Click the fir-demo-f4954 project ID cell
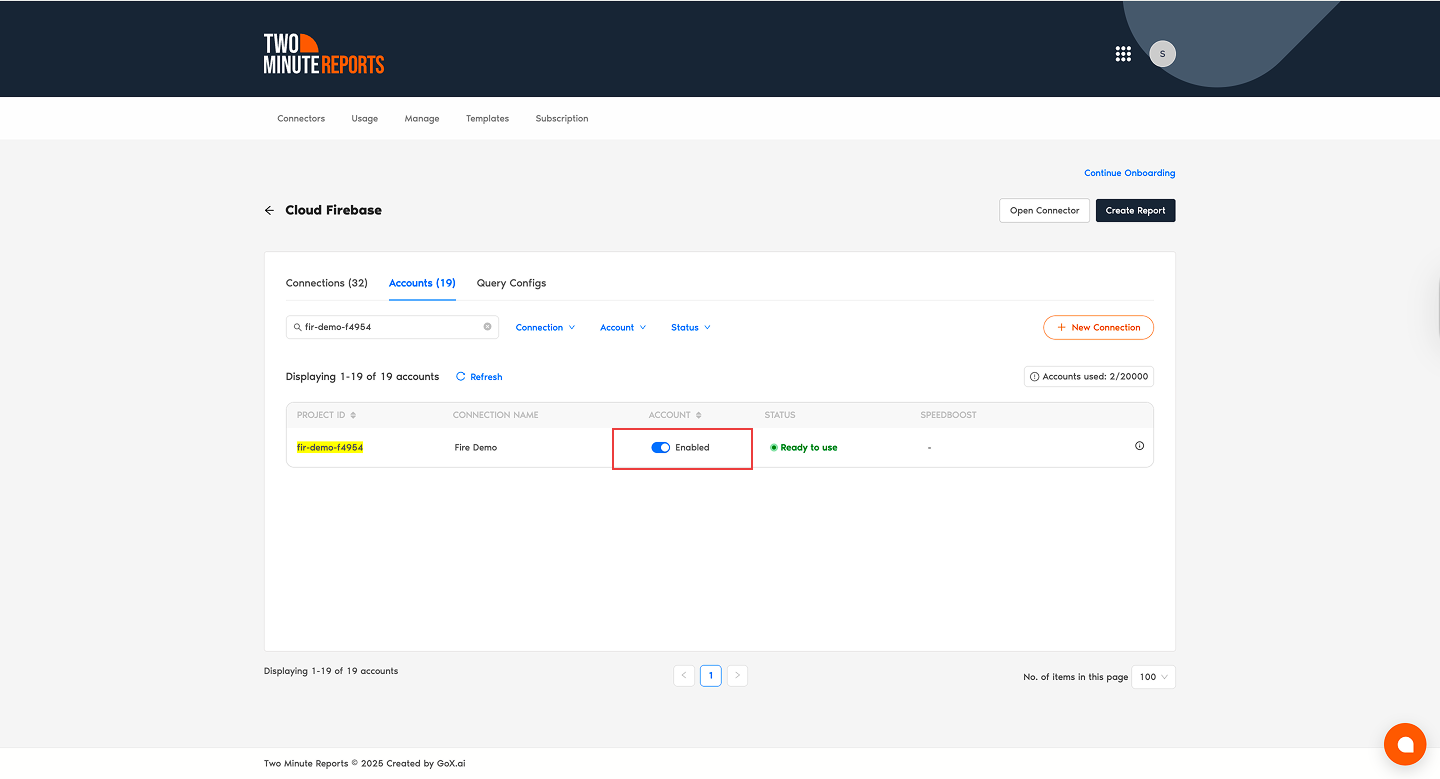 tap(330, 447)
